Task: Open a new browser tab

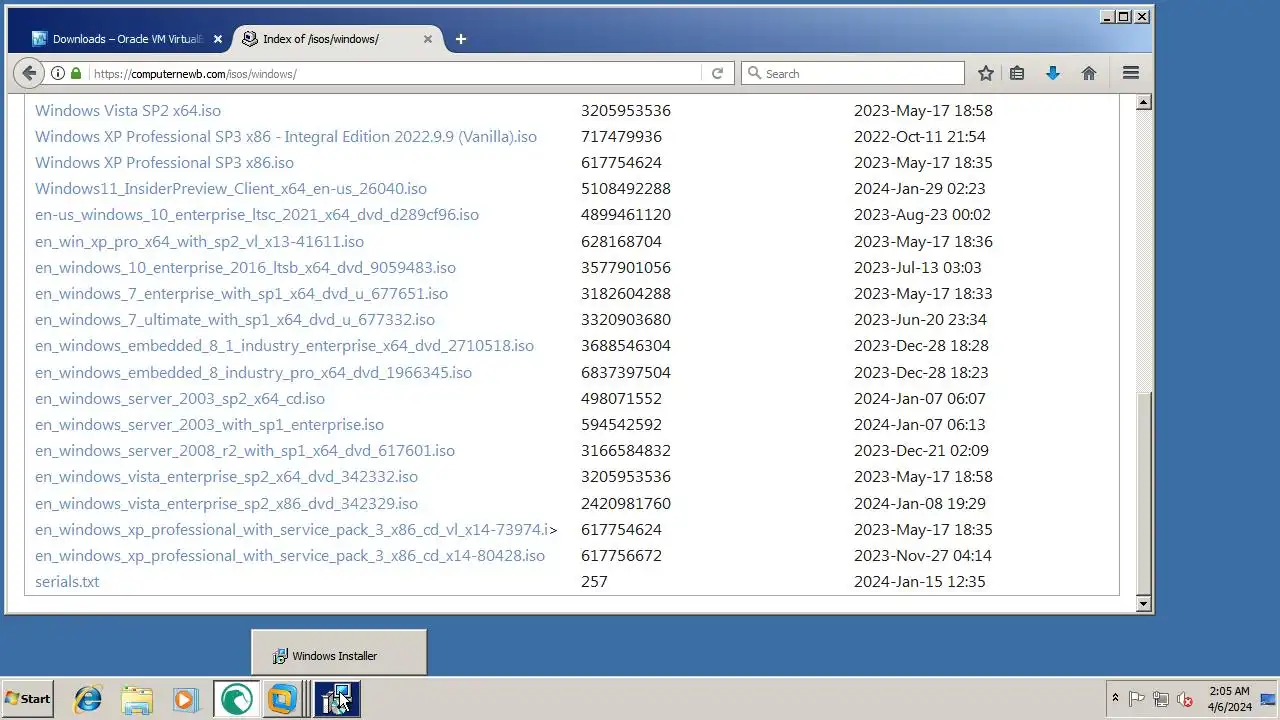Action: point(460,39)
